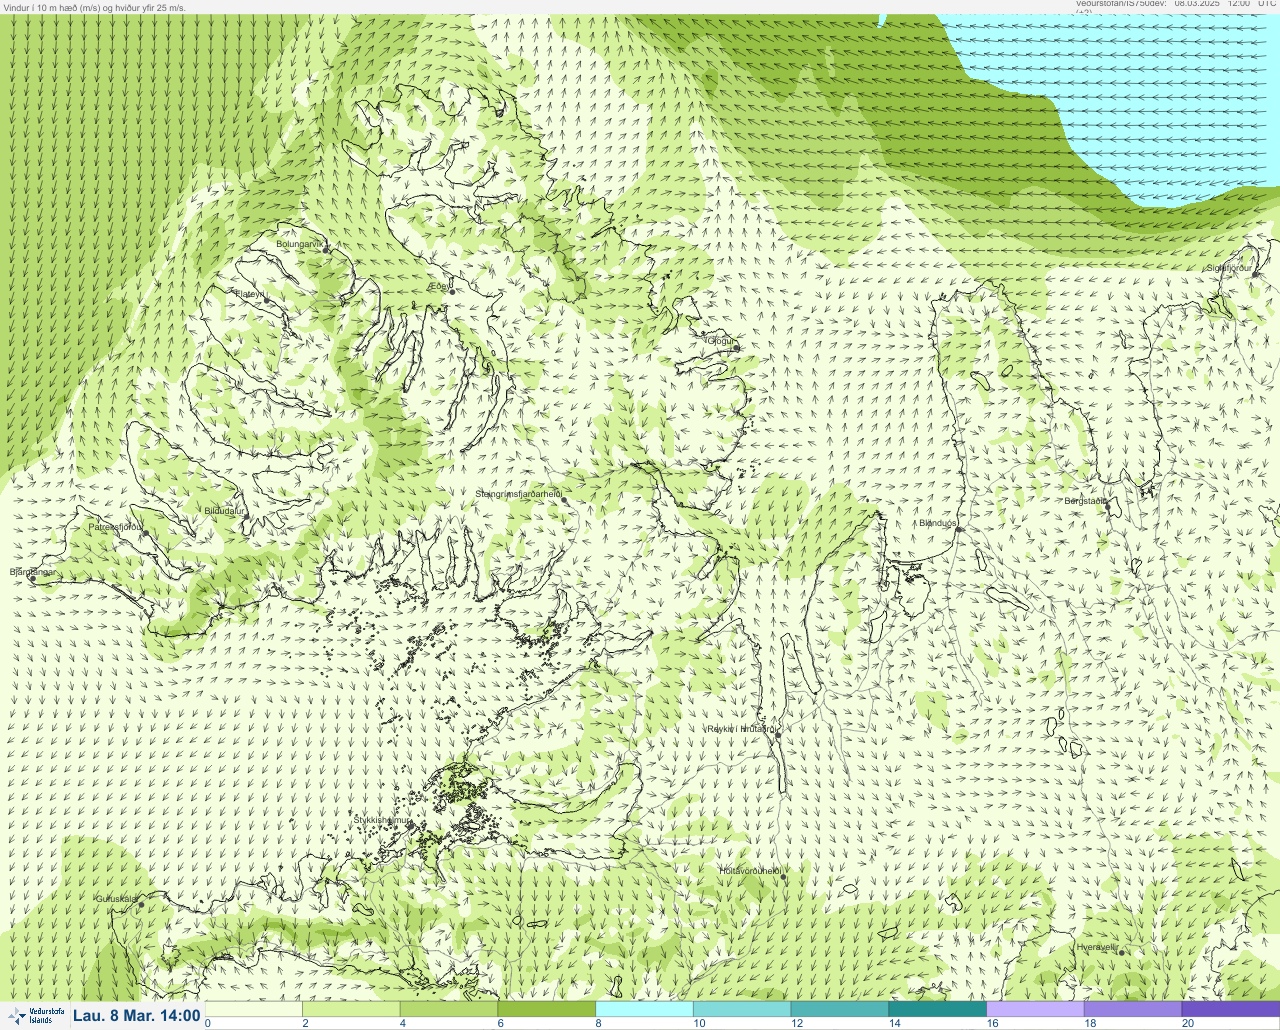
Task: Select the 8–10 m/s cyan legend swatch
Action: (645, 1009)
